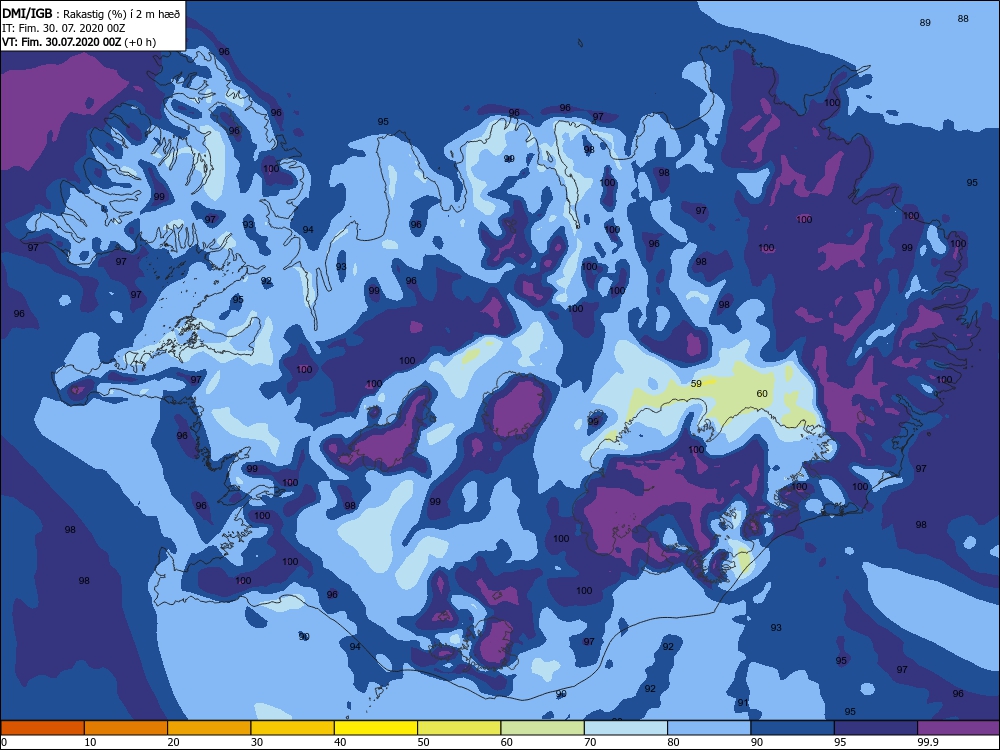Click the 70–80 pale blue legend swatch
Viewport: 1000px width, 750px height.
(x=626, y=728)
